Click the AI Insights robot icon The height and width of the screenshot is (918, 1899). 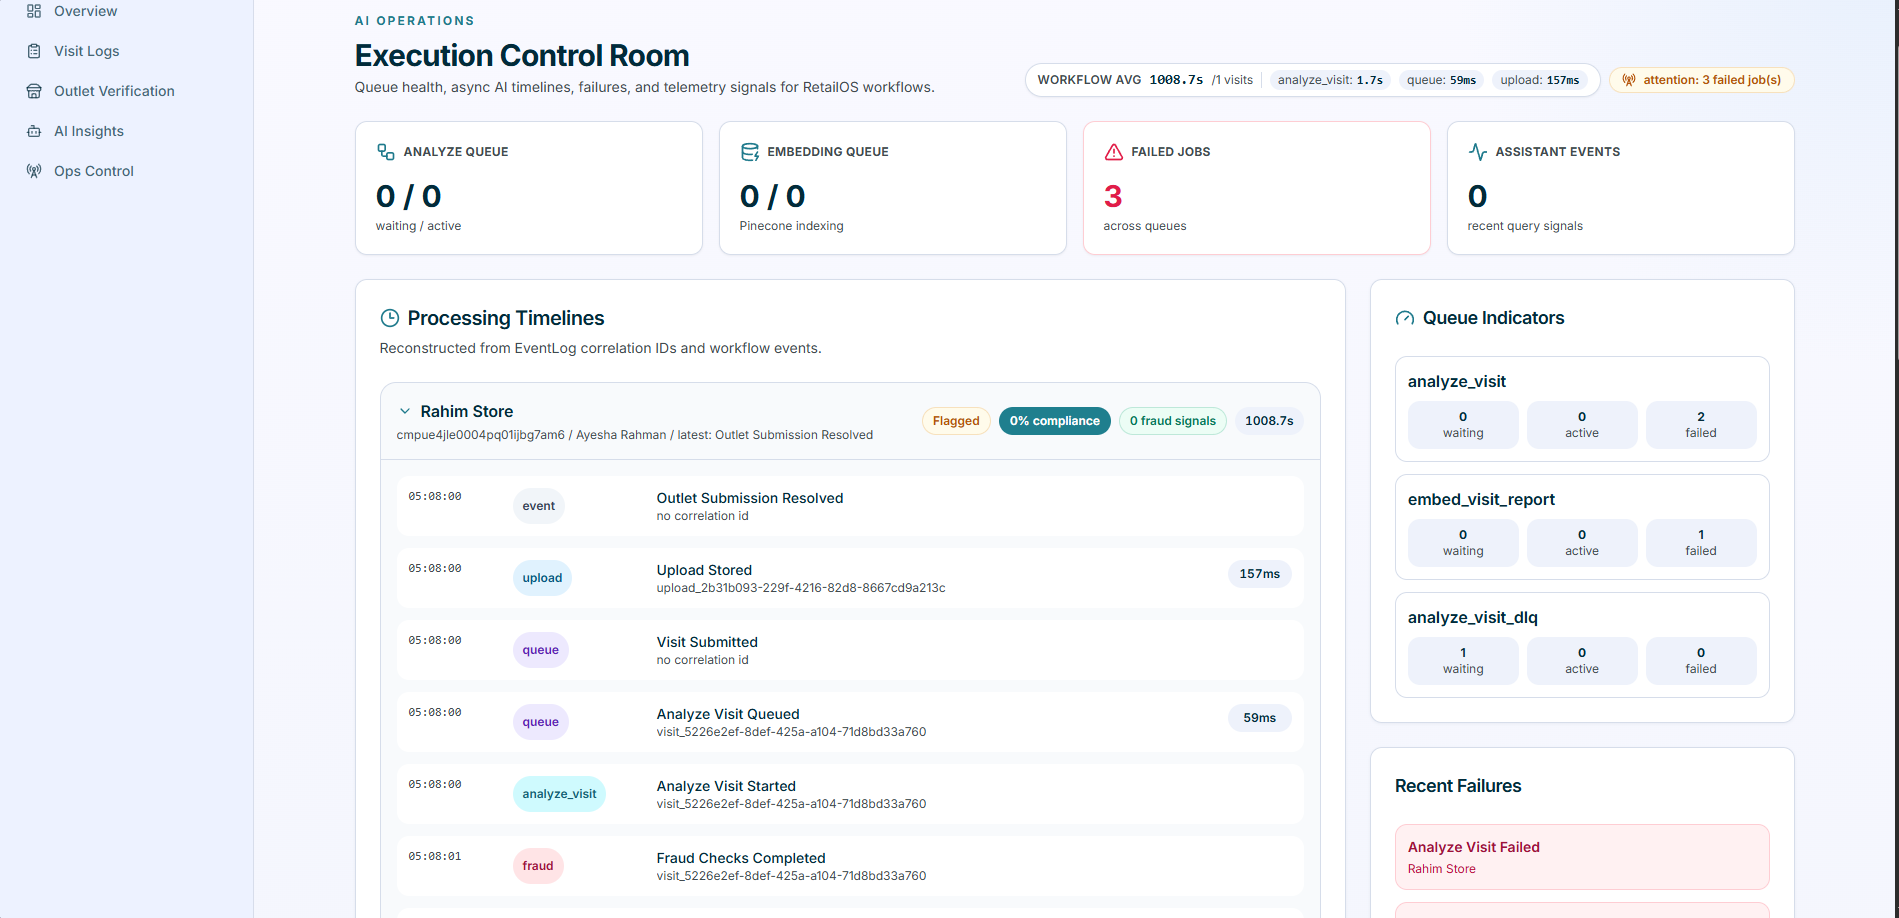34,131
